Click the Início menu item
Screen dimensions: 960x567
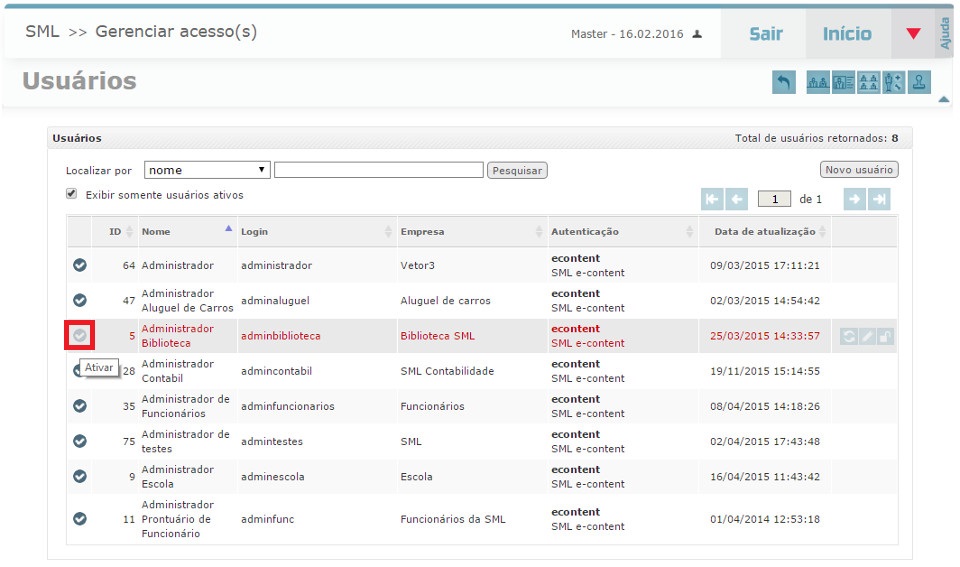(847, 34)
